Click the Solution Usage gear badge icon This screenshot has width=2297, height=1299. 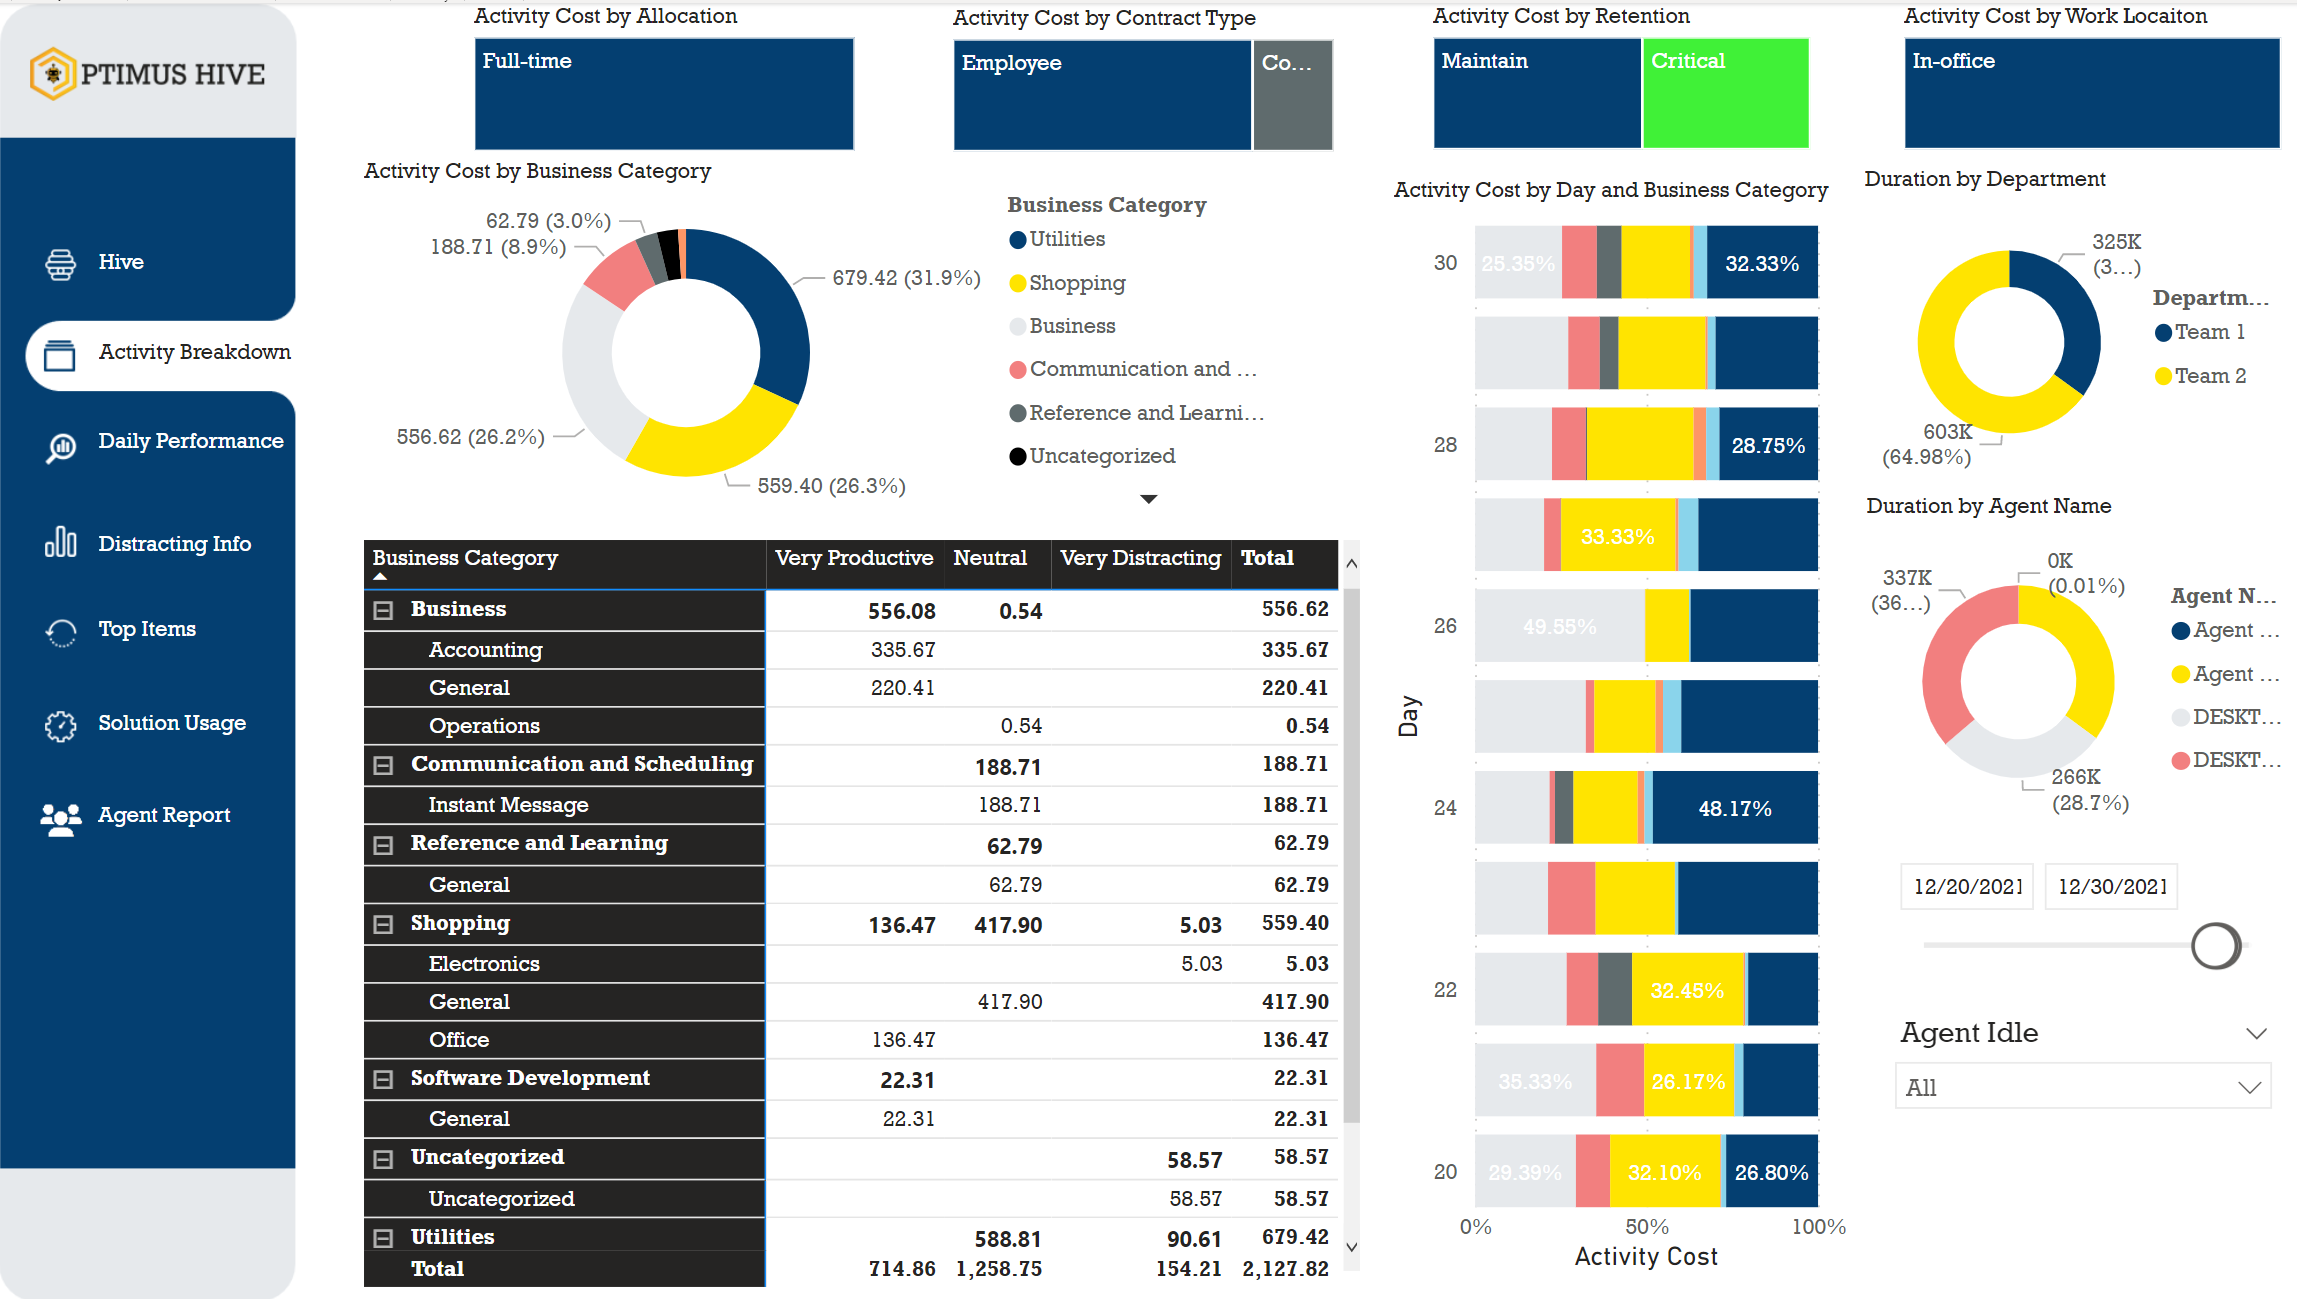pos(60,725)
